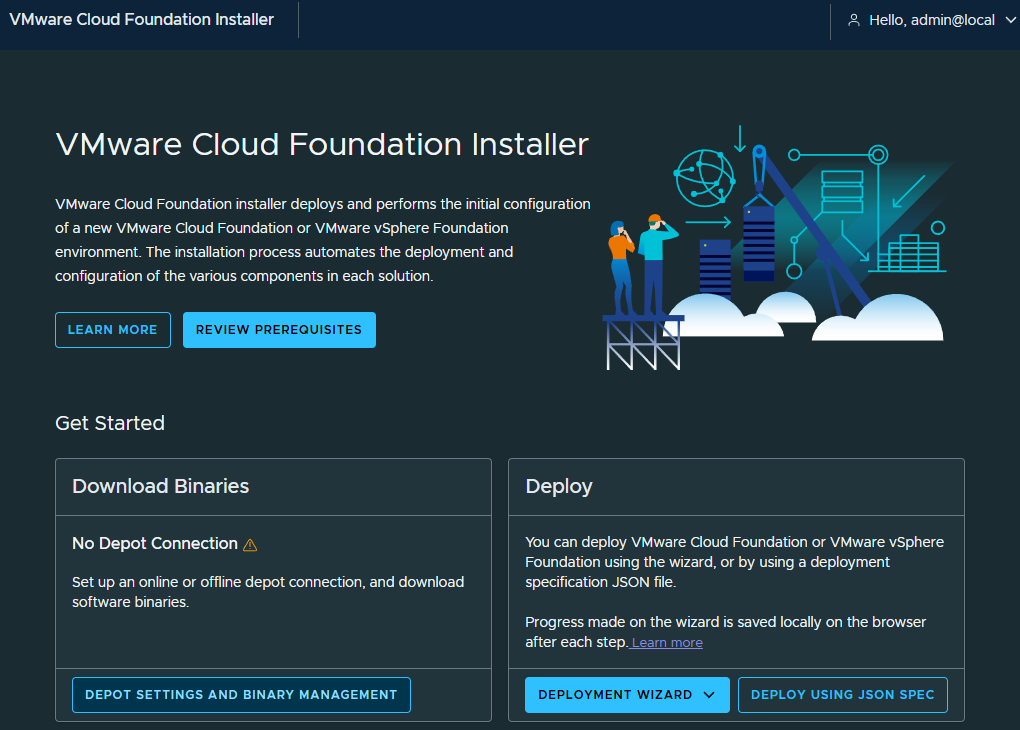Click the Get Started heading

point(110,423)
